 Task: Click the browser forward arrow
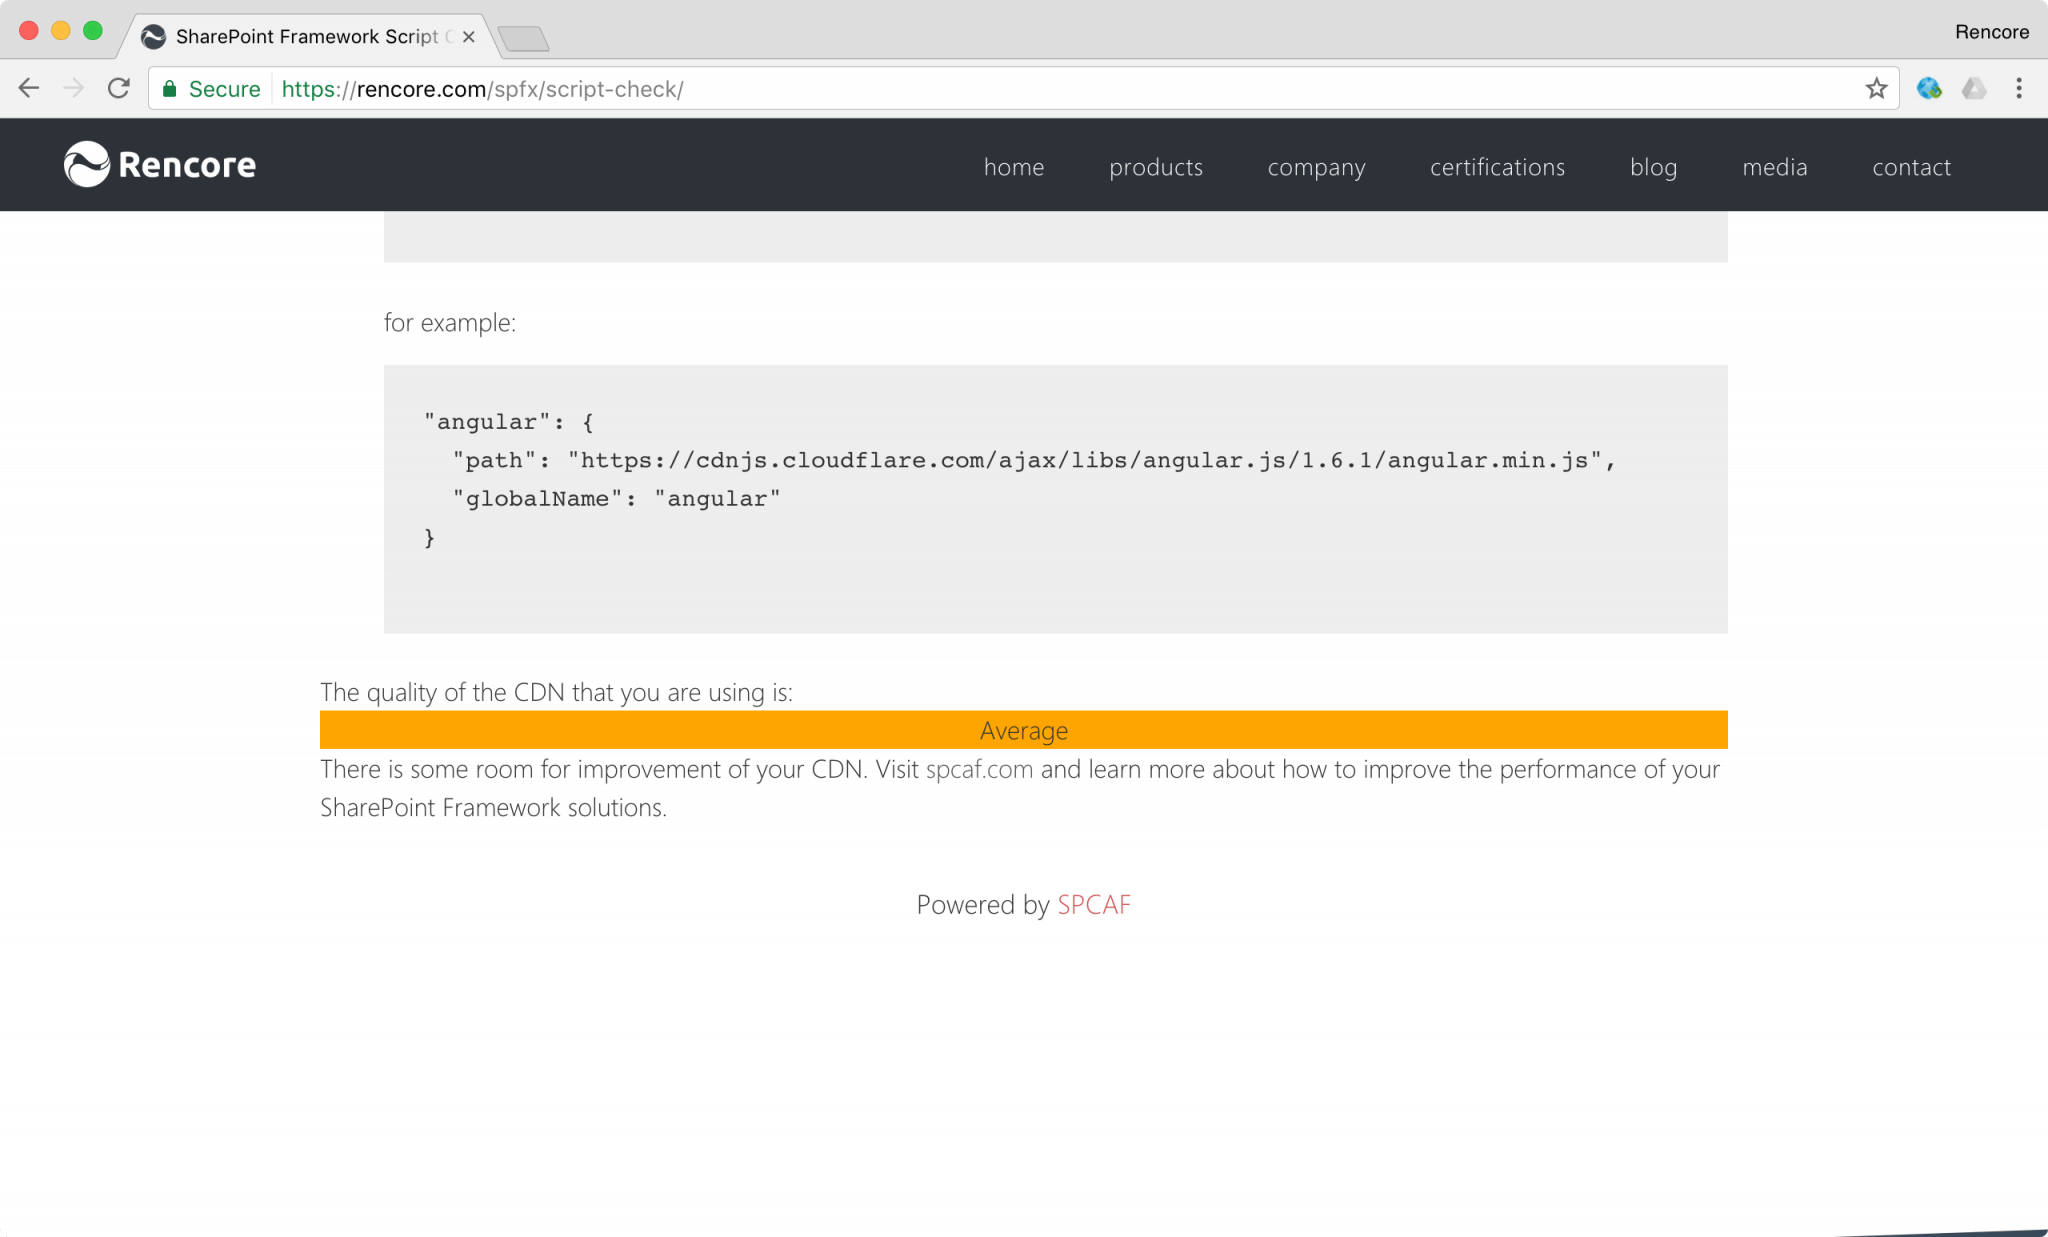click(x=74, y=89)
